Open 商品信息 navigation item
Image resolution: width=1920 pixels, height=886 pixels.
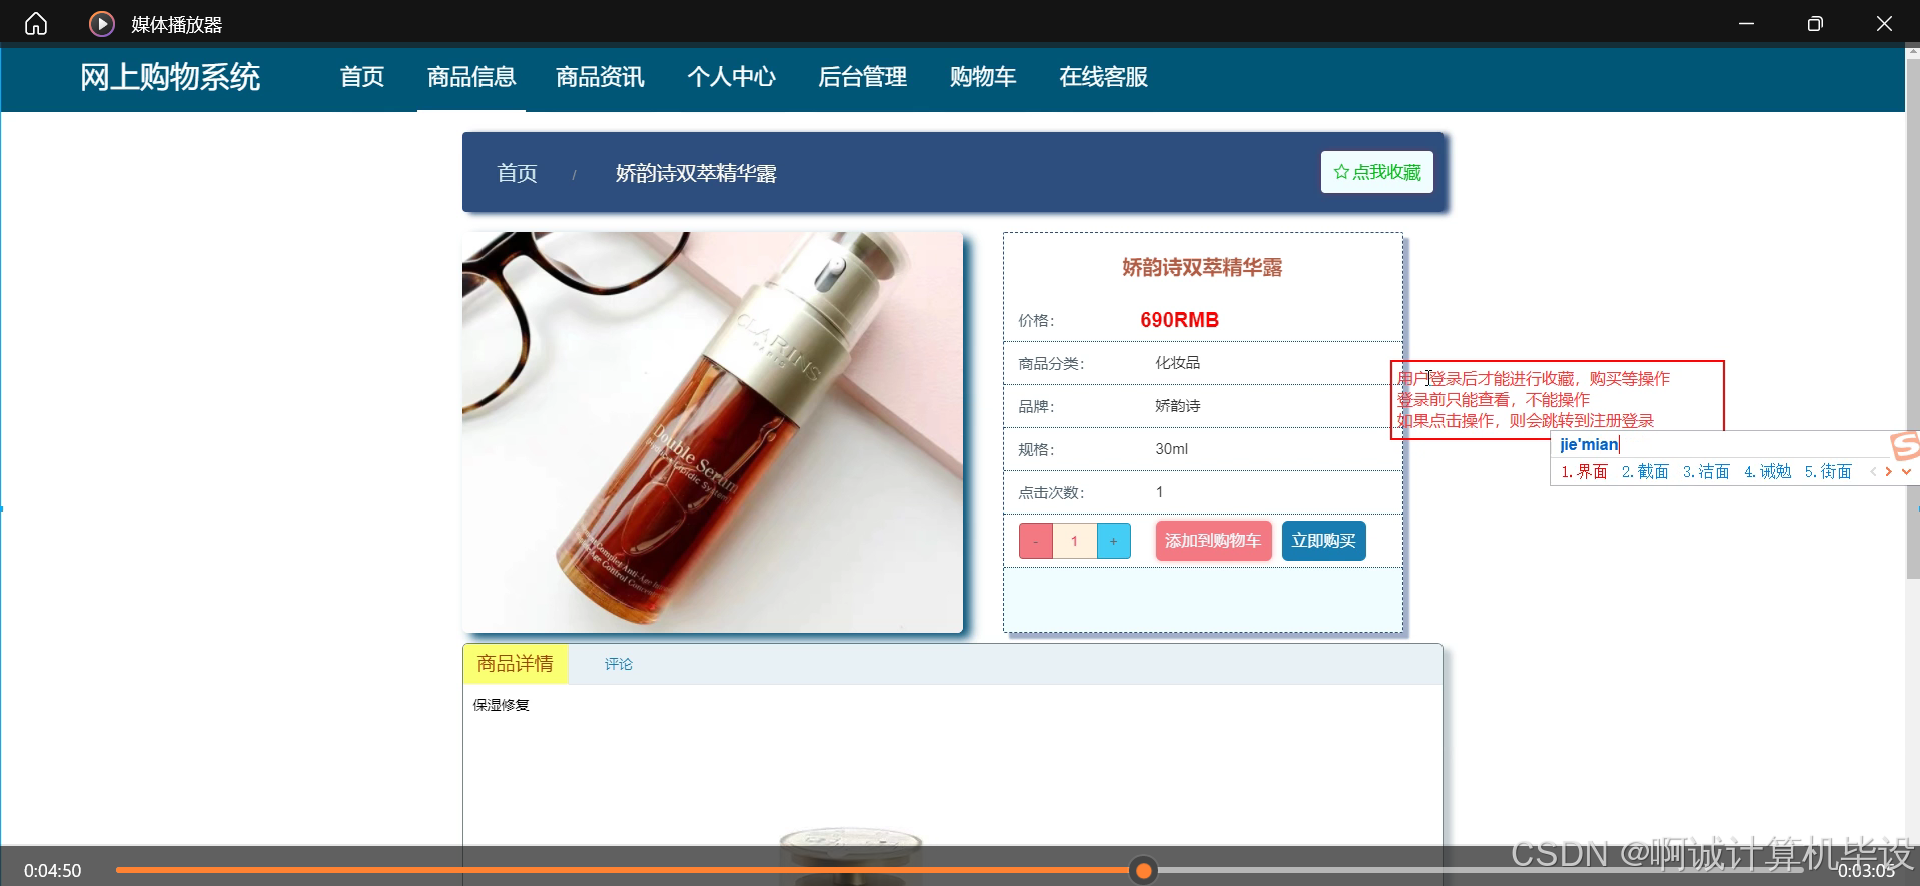471,77
